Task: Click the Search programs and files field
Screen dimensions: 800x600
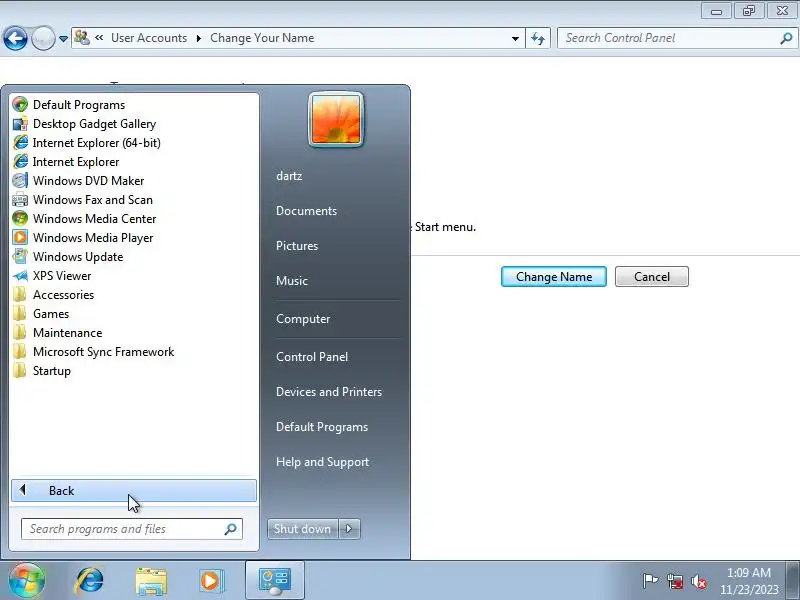Action: (132, 529)
